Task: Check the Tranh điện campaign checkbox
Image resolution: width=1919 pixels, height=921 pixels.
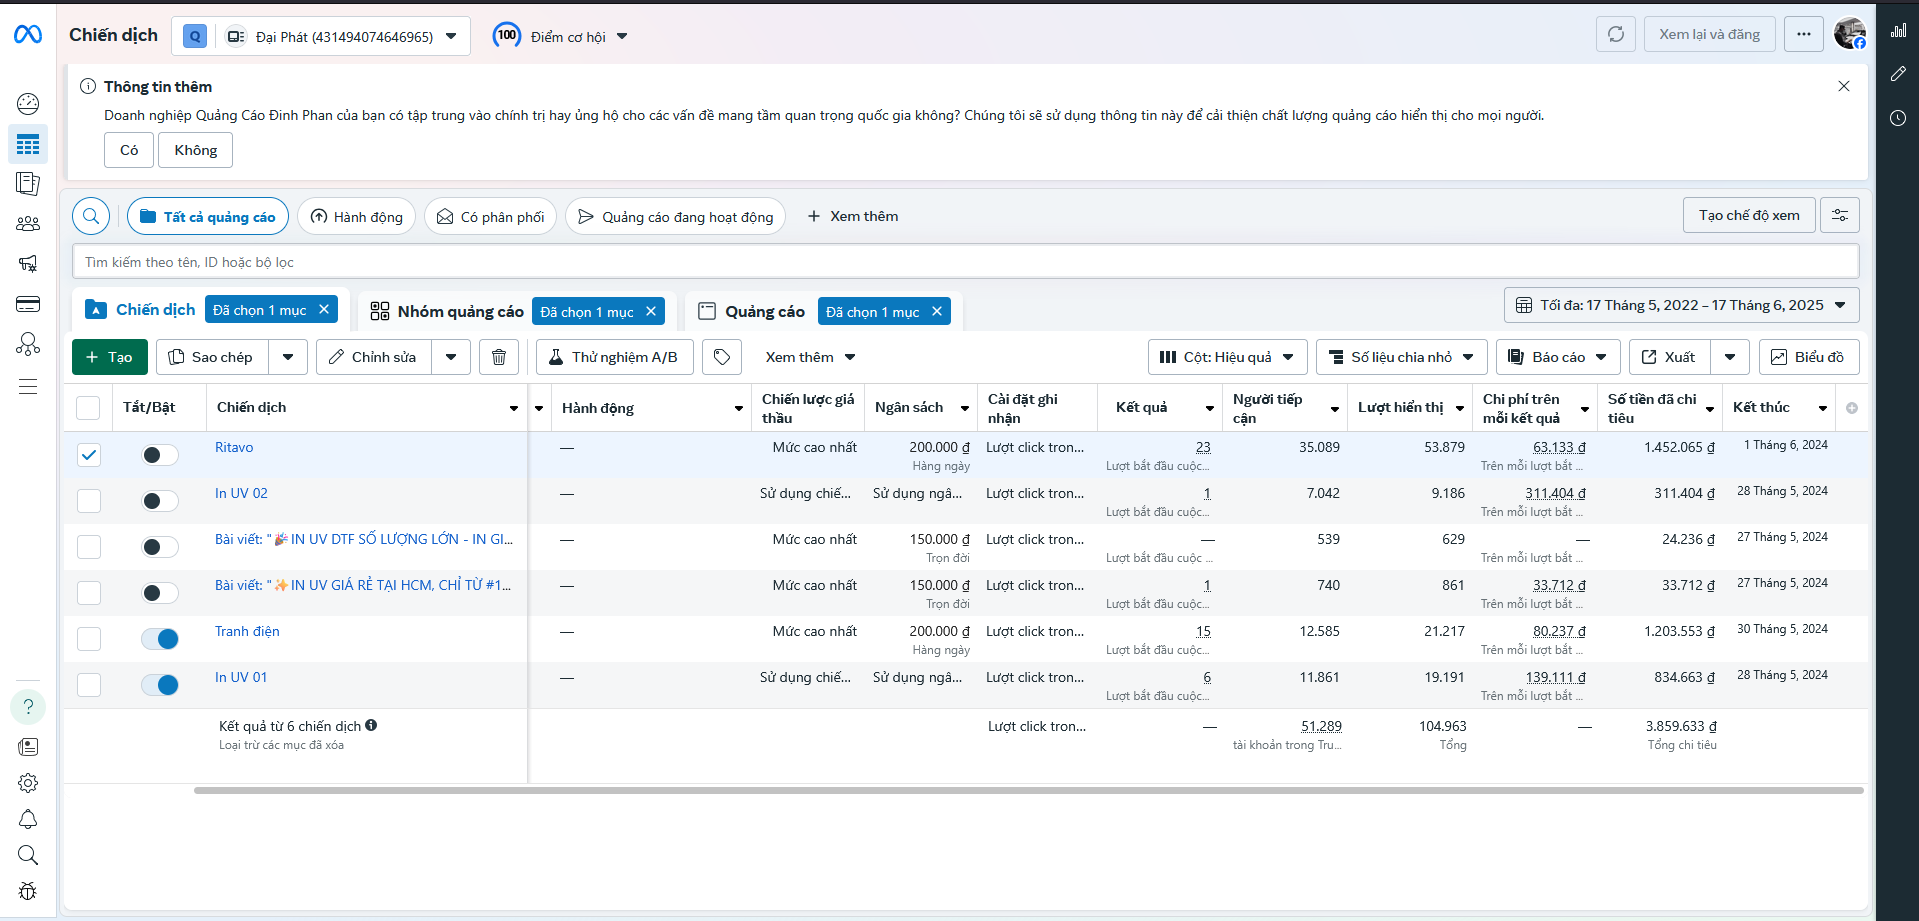Action: coord(89,639)
